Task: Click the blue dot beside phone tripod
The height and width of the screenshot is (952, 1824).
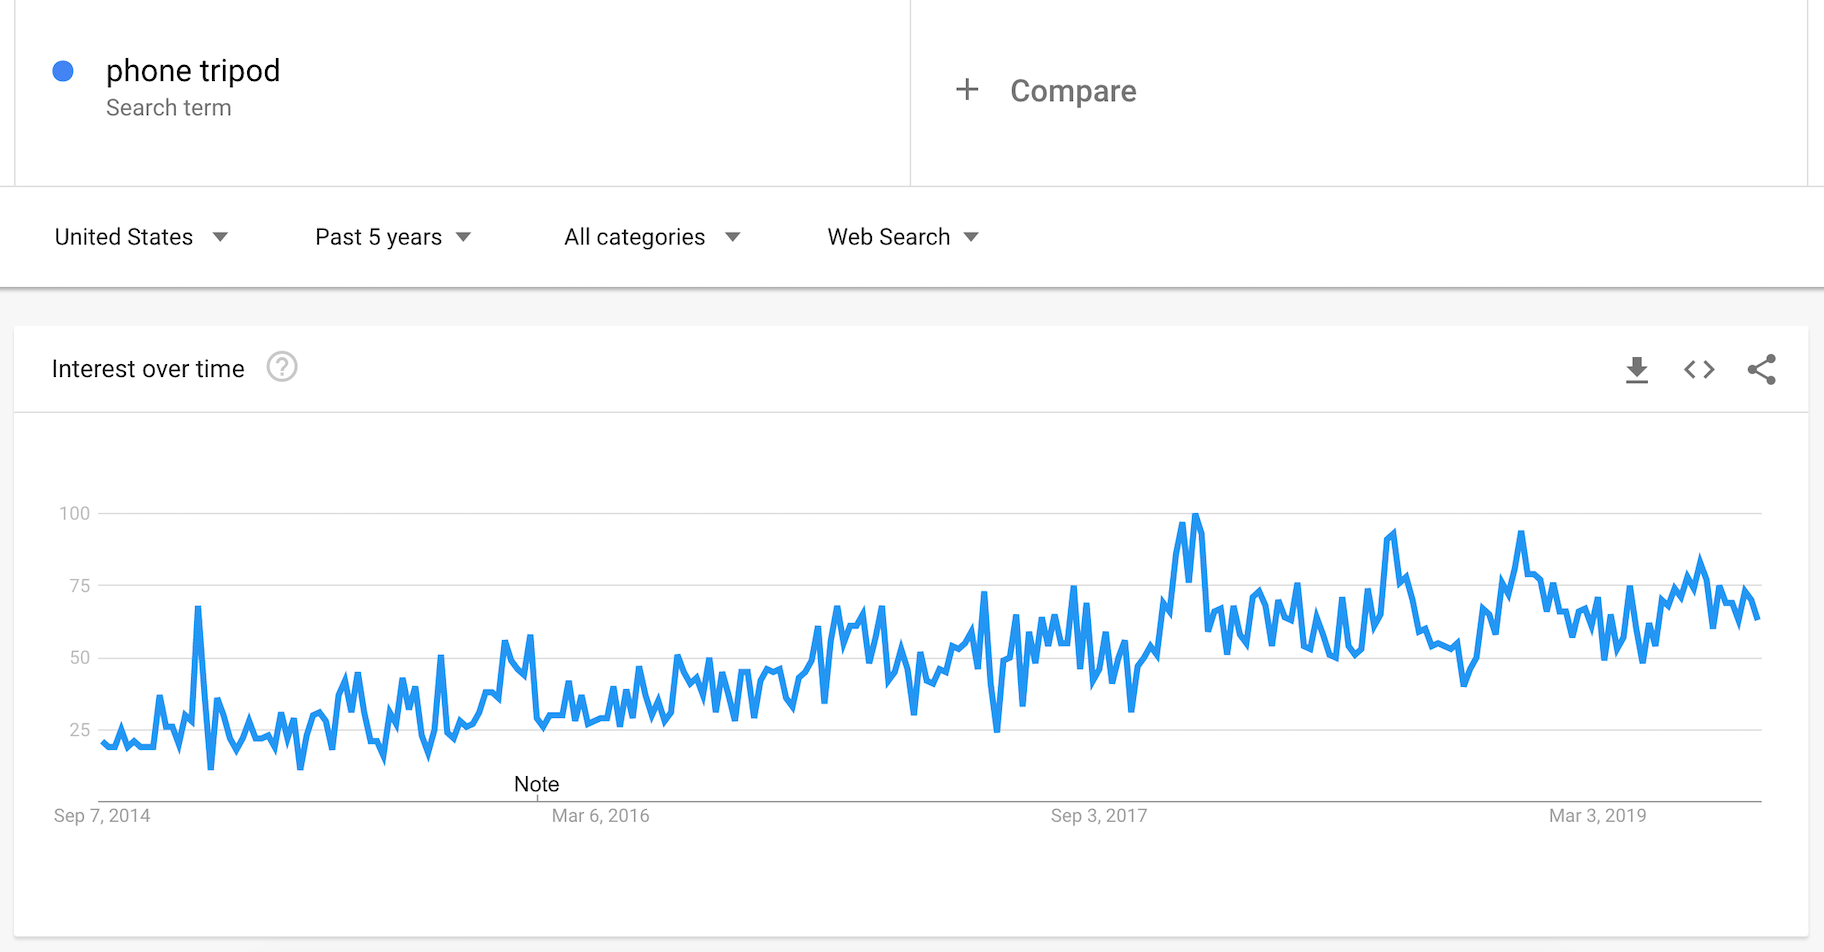Action: pos(63,71)
